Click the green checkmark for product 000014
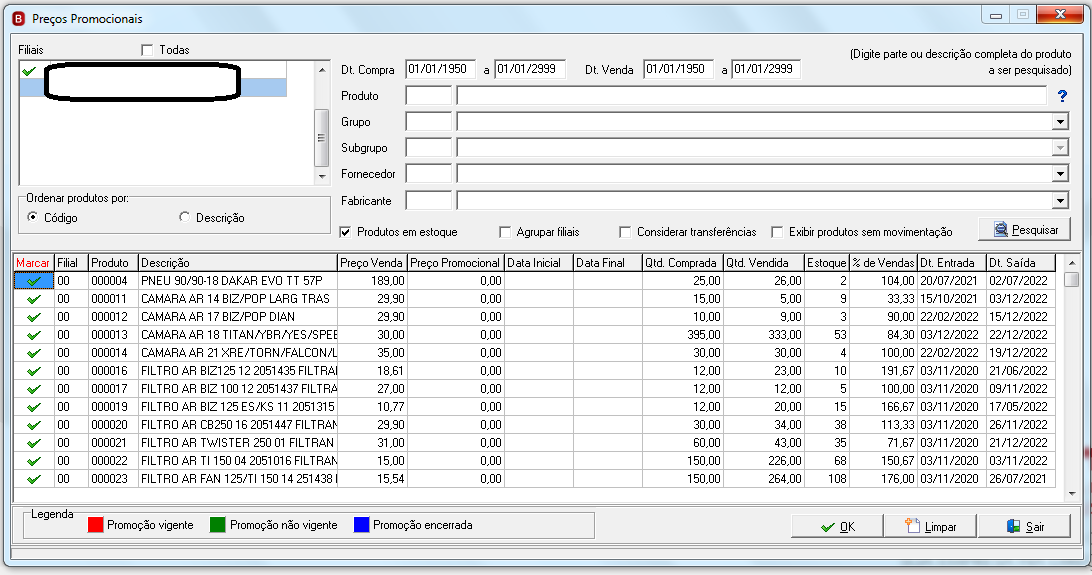Screen dimensions: 1092x575 [x=34, y=353]
